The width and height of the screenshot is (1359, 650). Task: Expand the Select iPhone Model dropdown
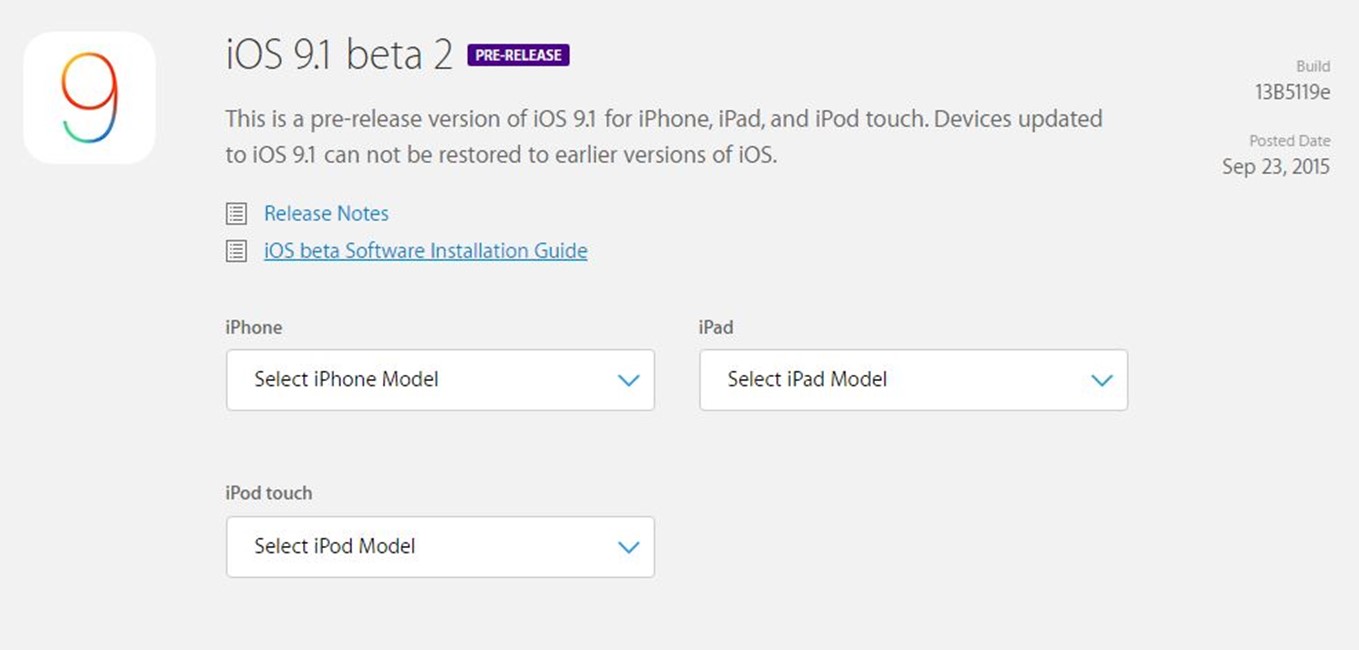pyautogui.click(x=440, y=380)
